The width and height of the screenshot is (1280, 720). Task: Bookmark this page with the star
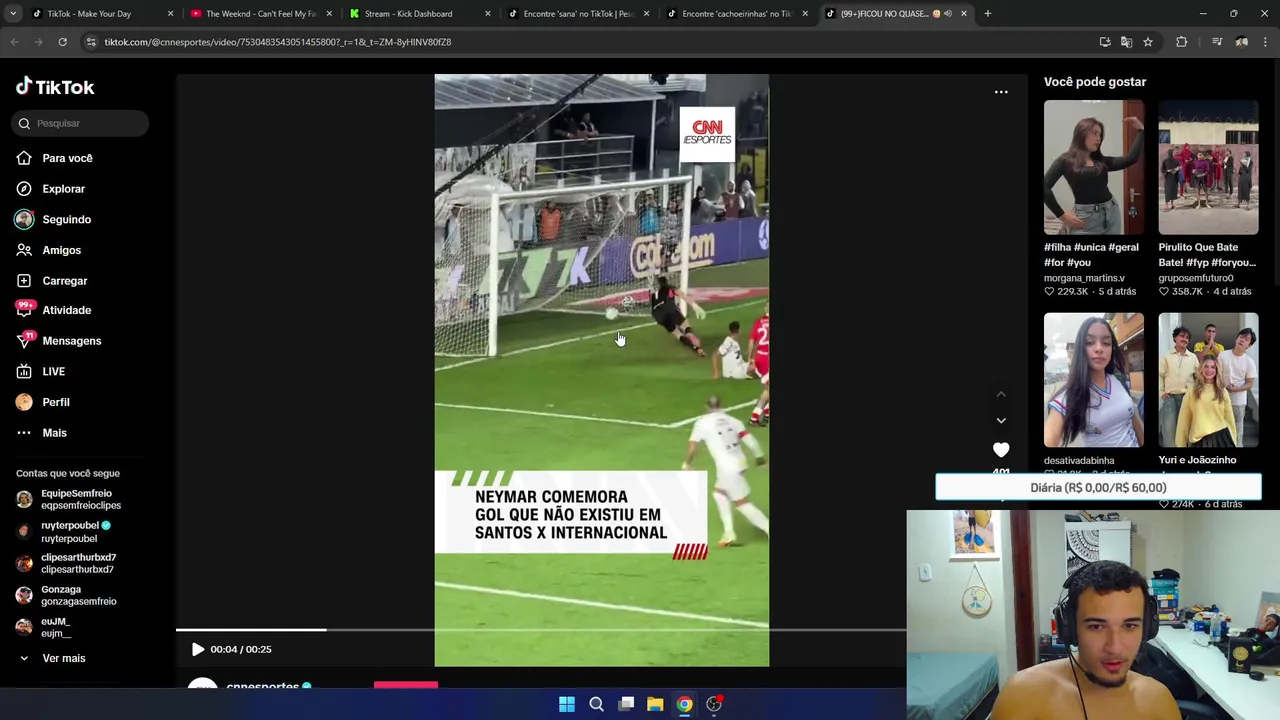pos(1148,42)
